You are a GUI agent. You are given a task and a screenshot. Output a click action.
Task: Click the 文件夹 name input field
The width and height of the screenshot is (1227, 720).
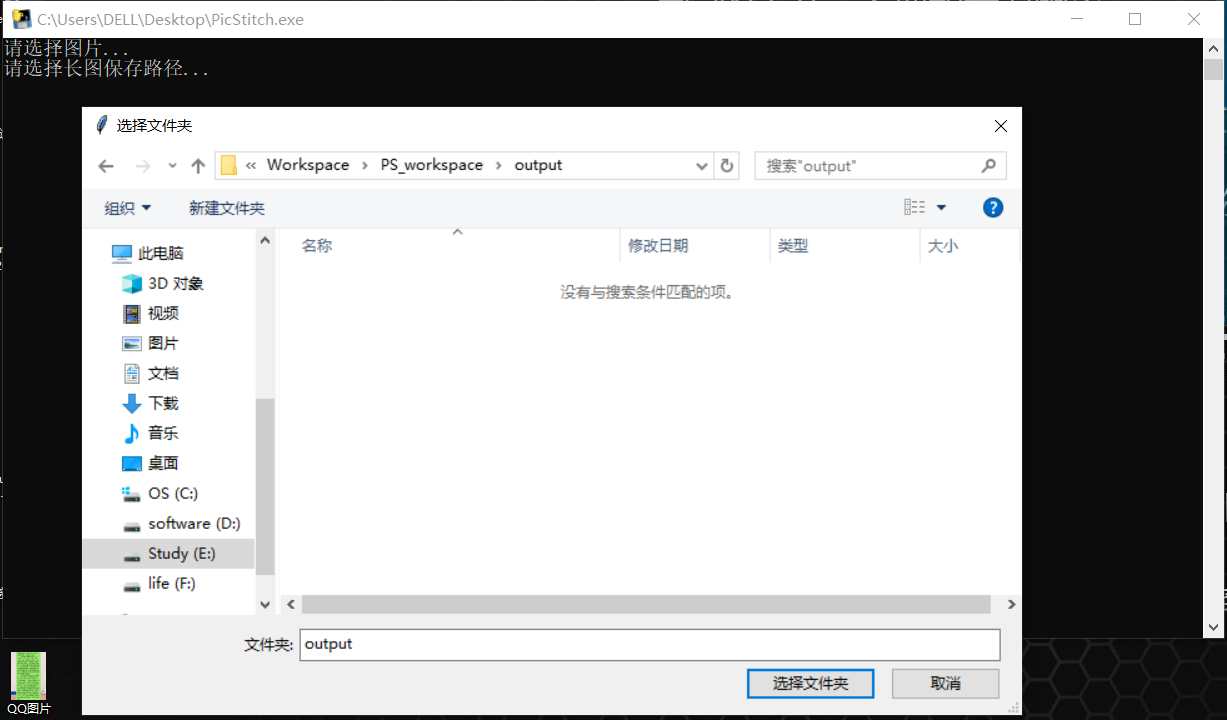point(649,644)
